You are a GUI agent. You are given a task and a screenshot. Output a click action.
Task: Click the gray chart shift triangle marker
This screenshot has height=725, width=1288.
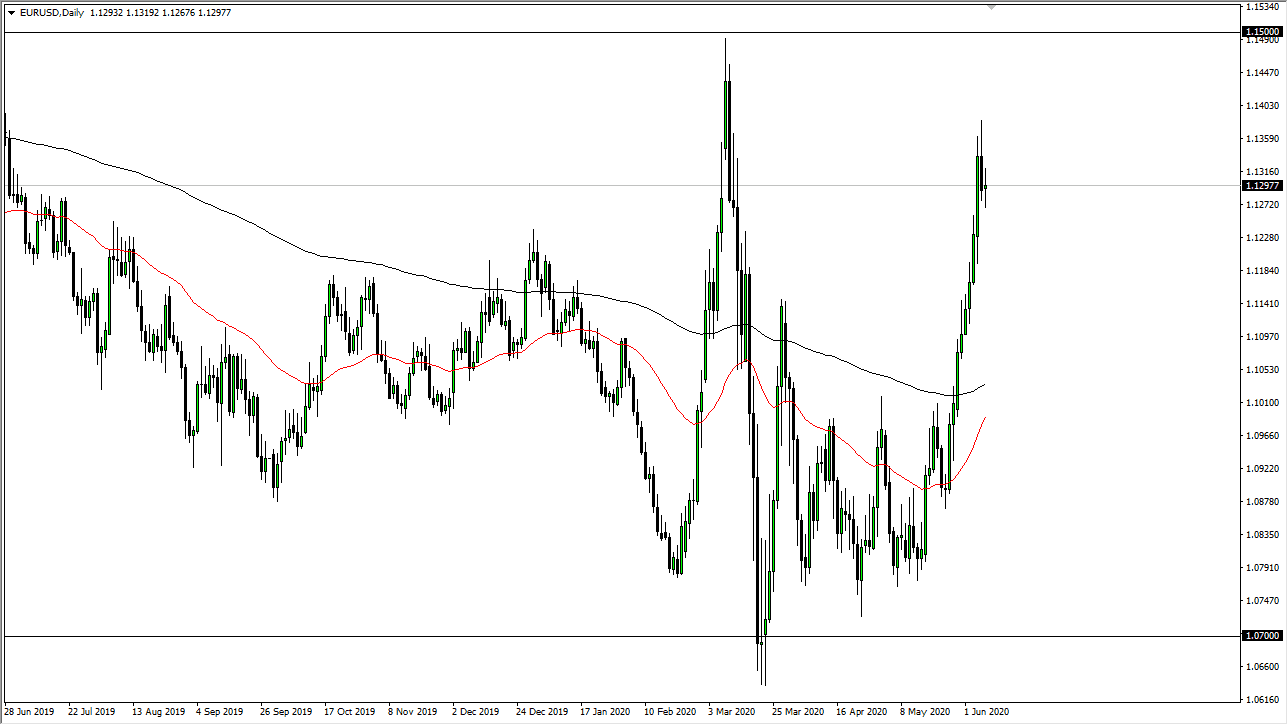991,7
